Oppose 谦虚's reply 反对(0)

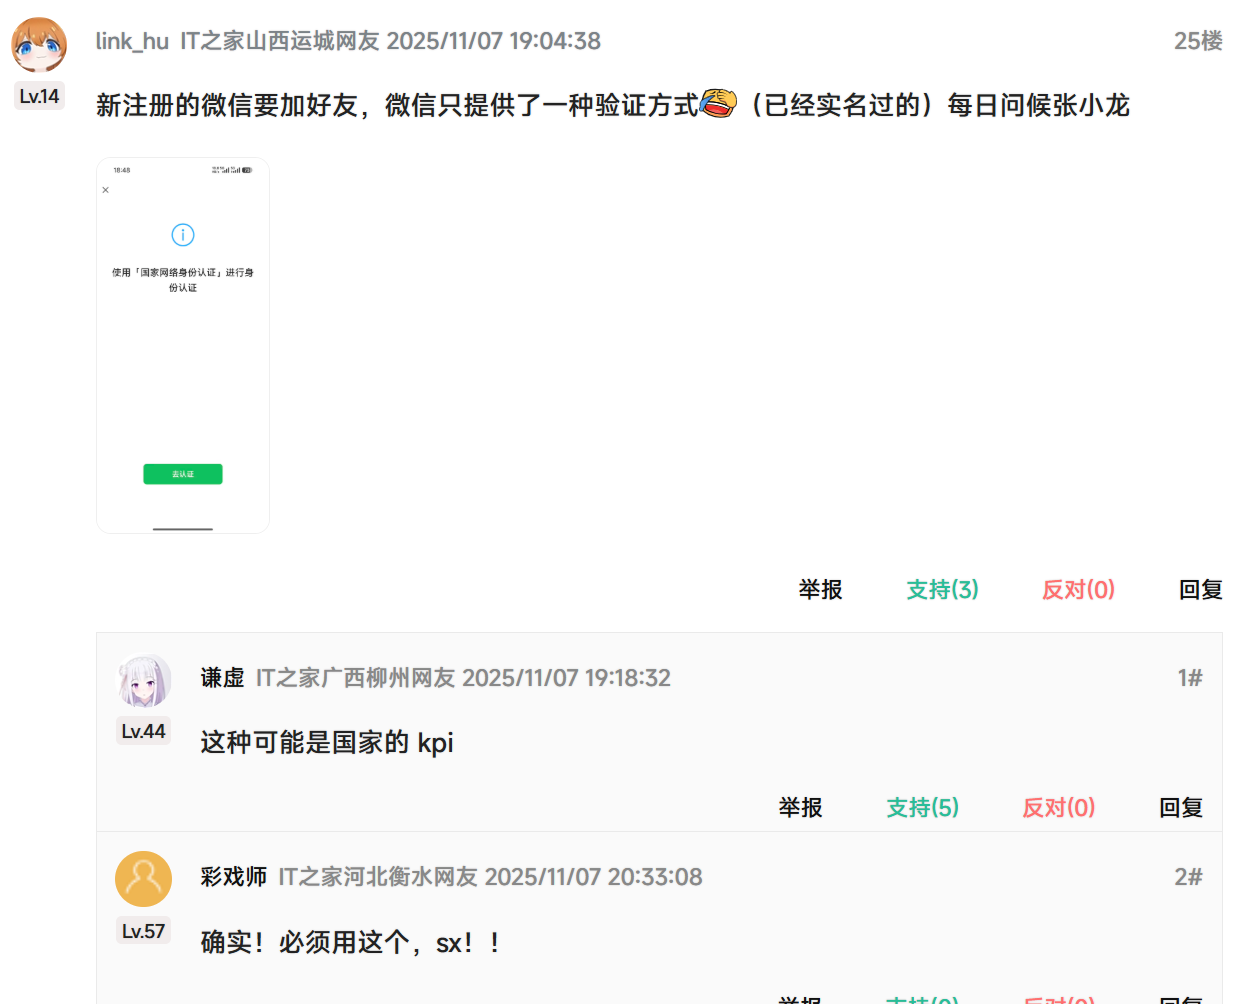1058,808
